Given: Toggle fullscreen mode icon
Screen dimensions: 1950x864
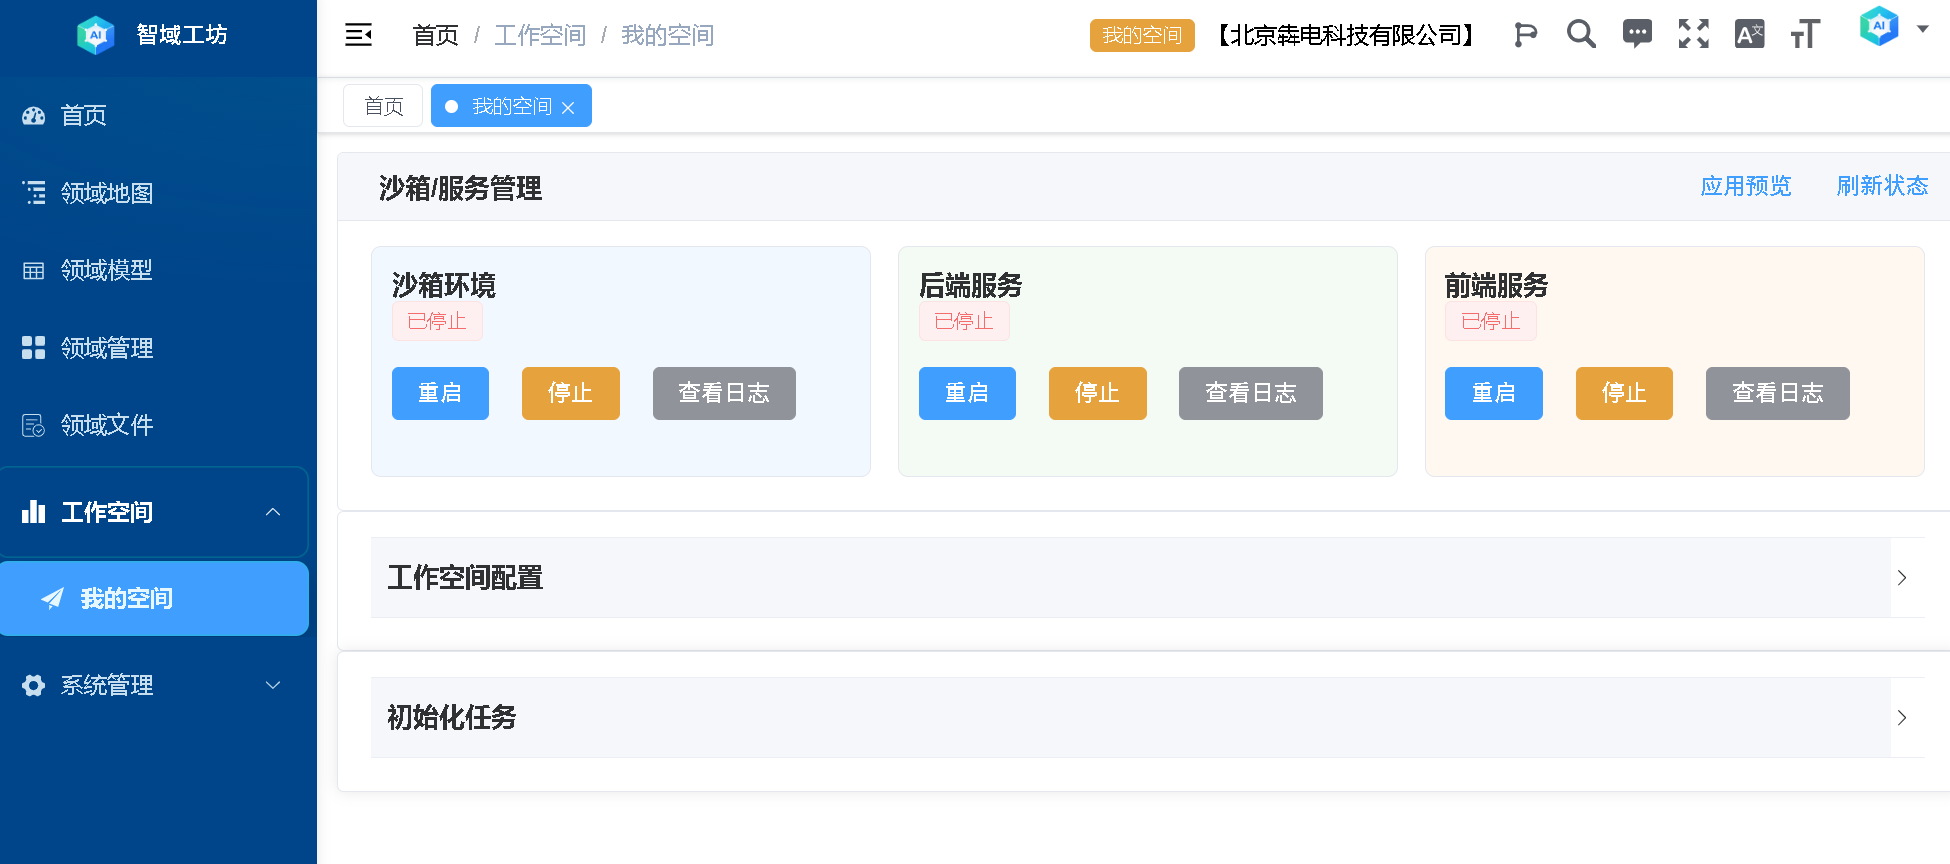Looking at the screenshot, I should [1693, 34].
